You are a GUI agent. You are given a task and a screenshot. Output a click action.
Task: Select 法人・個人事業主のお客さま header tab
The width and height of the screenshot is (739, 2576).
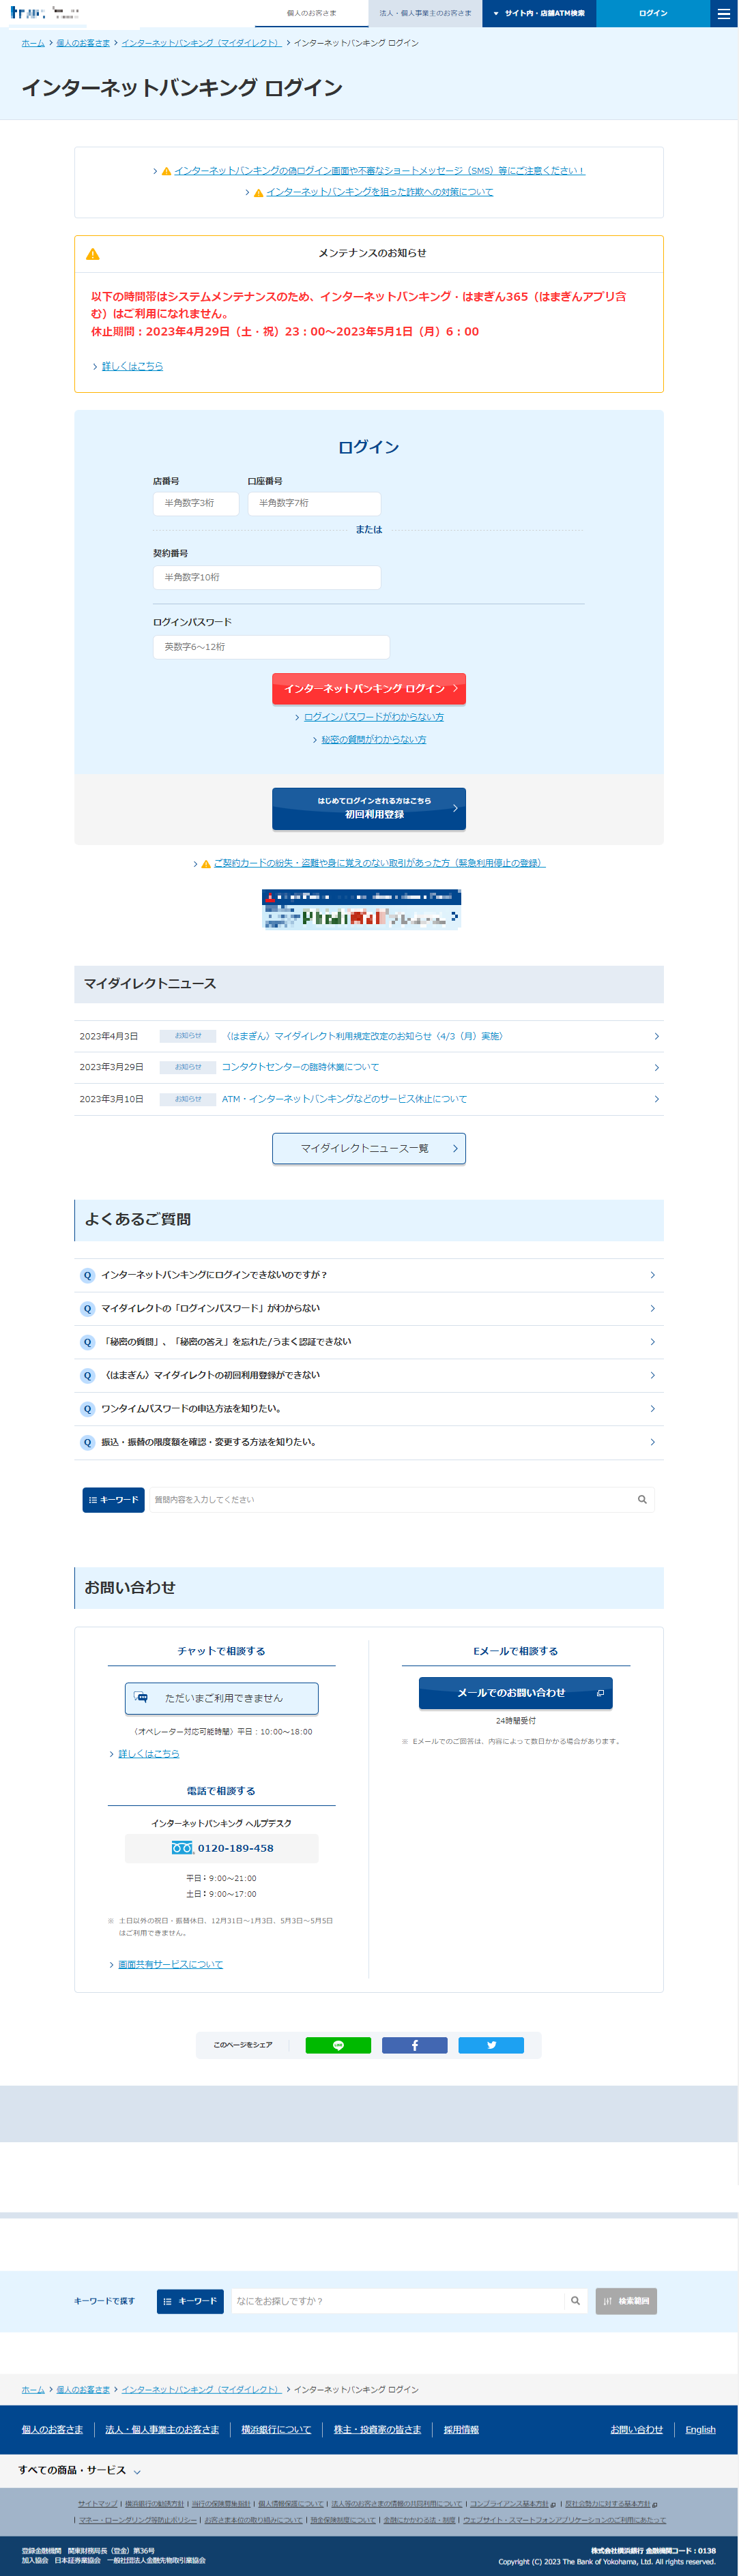pyautogui.click(x=425, y=13)
